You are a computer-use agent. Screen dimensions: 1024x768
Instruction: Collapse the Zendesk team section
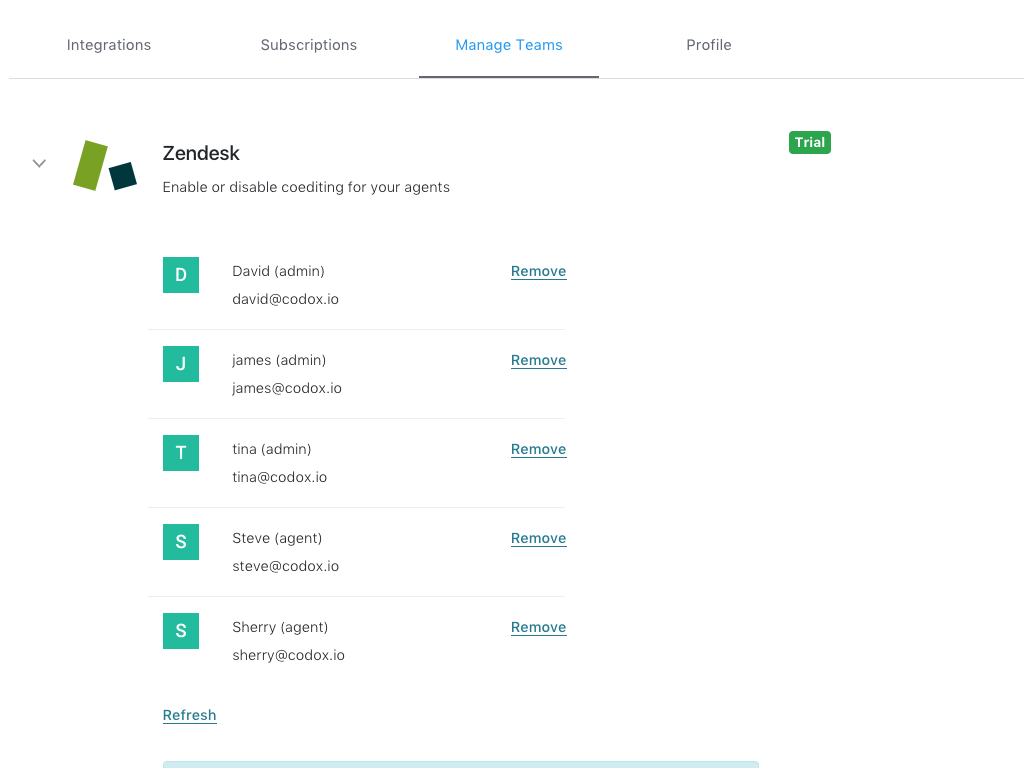point(39,163)
